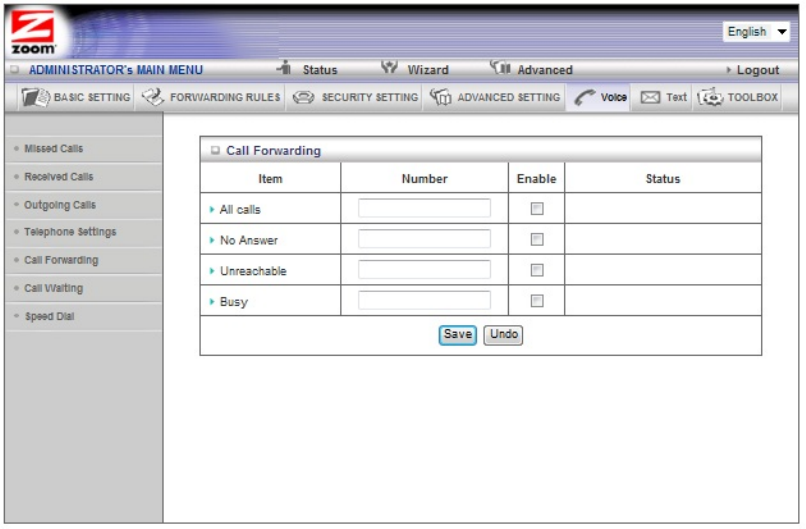Viewport: 806px width, 529px height.
Task: Switch to the Advanced Setting tab
Action: point(495,97)
